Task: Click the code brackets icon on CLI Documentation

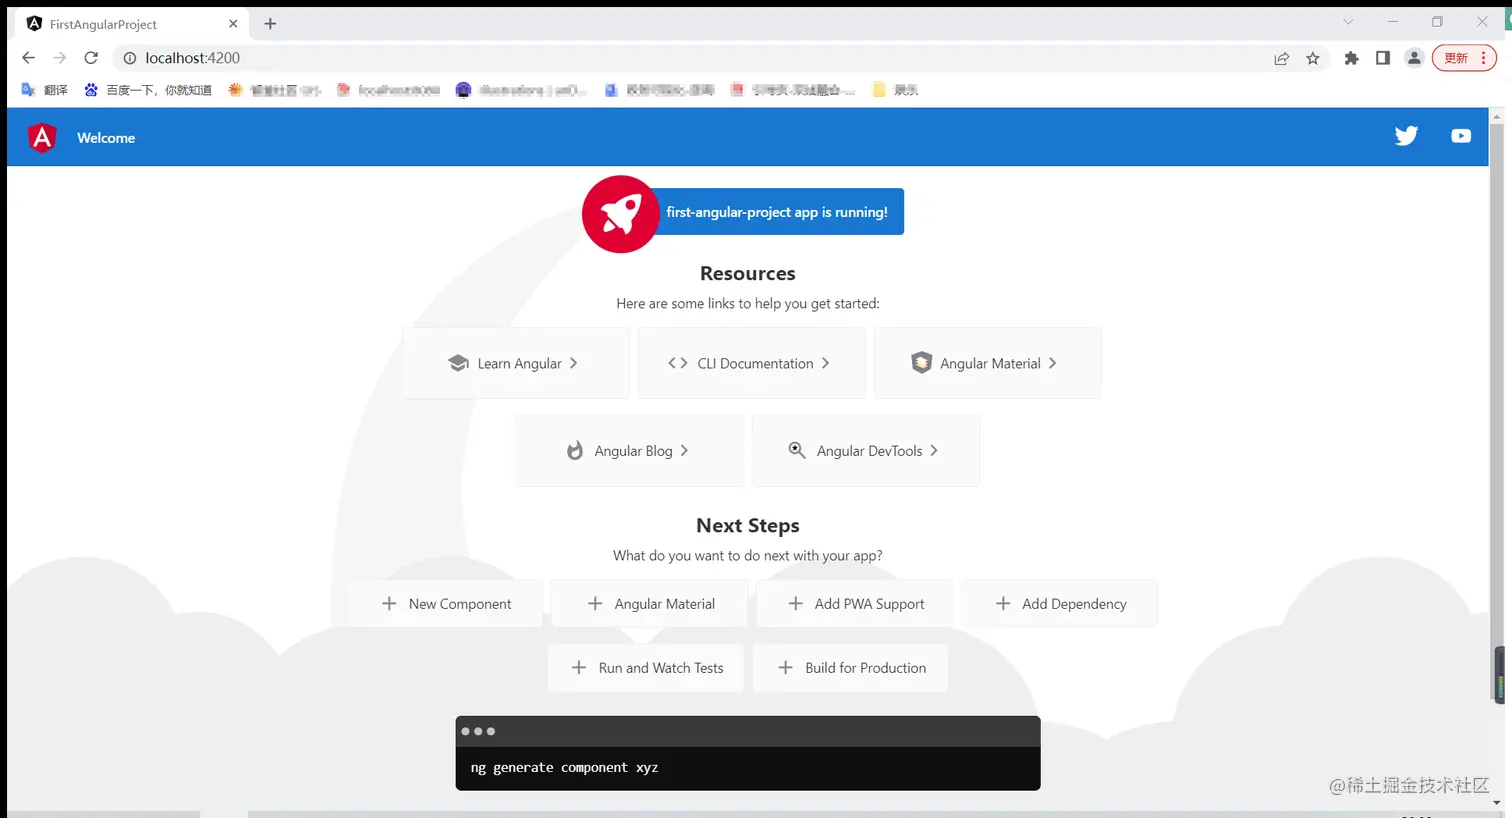Action: [x=678, y=363]
